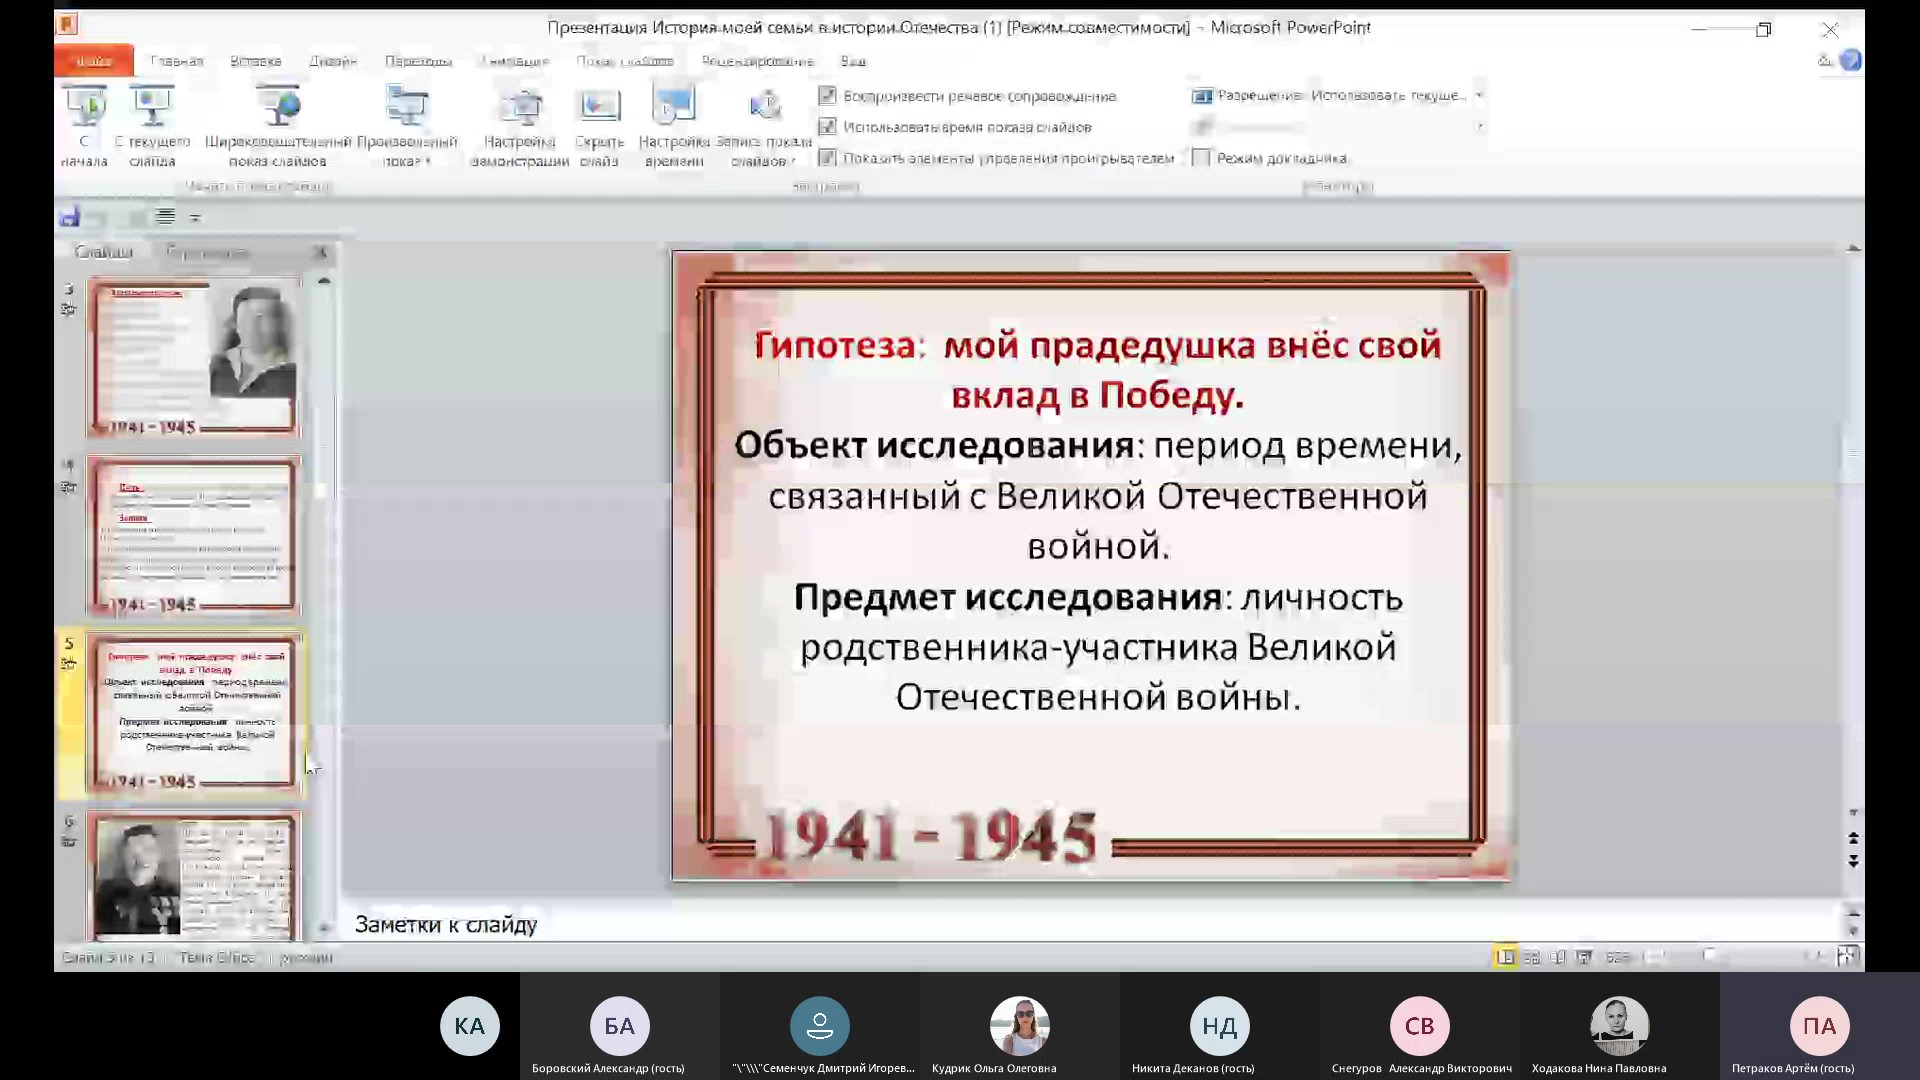
Task: Select slide 6 thumbnail with photo
Action: tap(193, 875)
